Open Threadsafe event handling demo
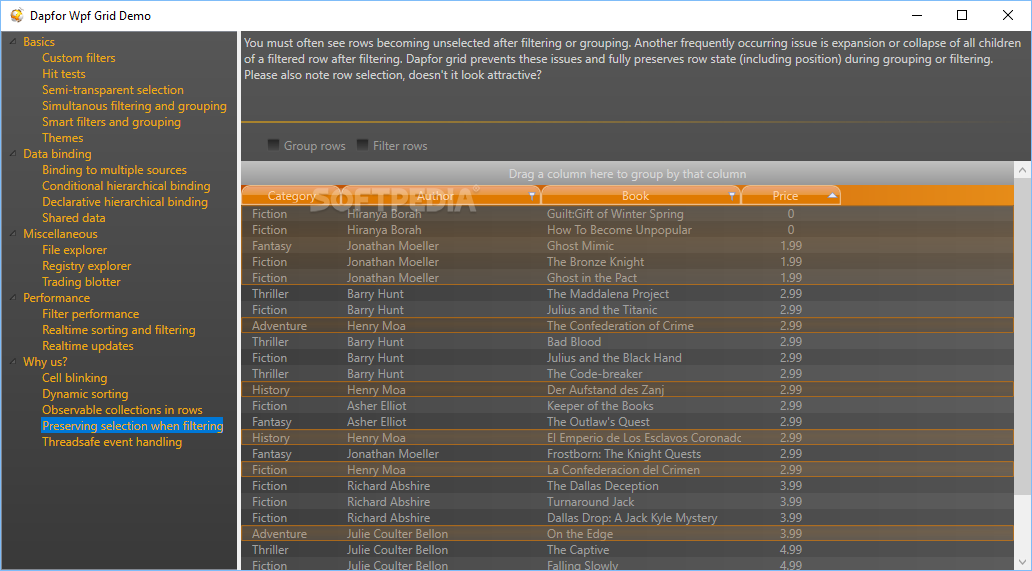Viewport: 1032px width, 571px height. 112,442
